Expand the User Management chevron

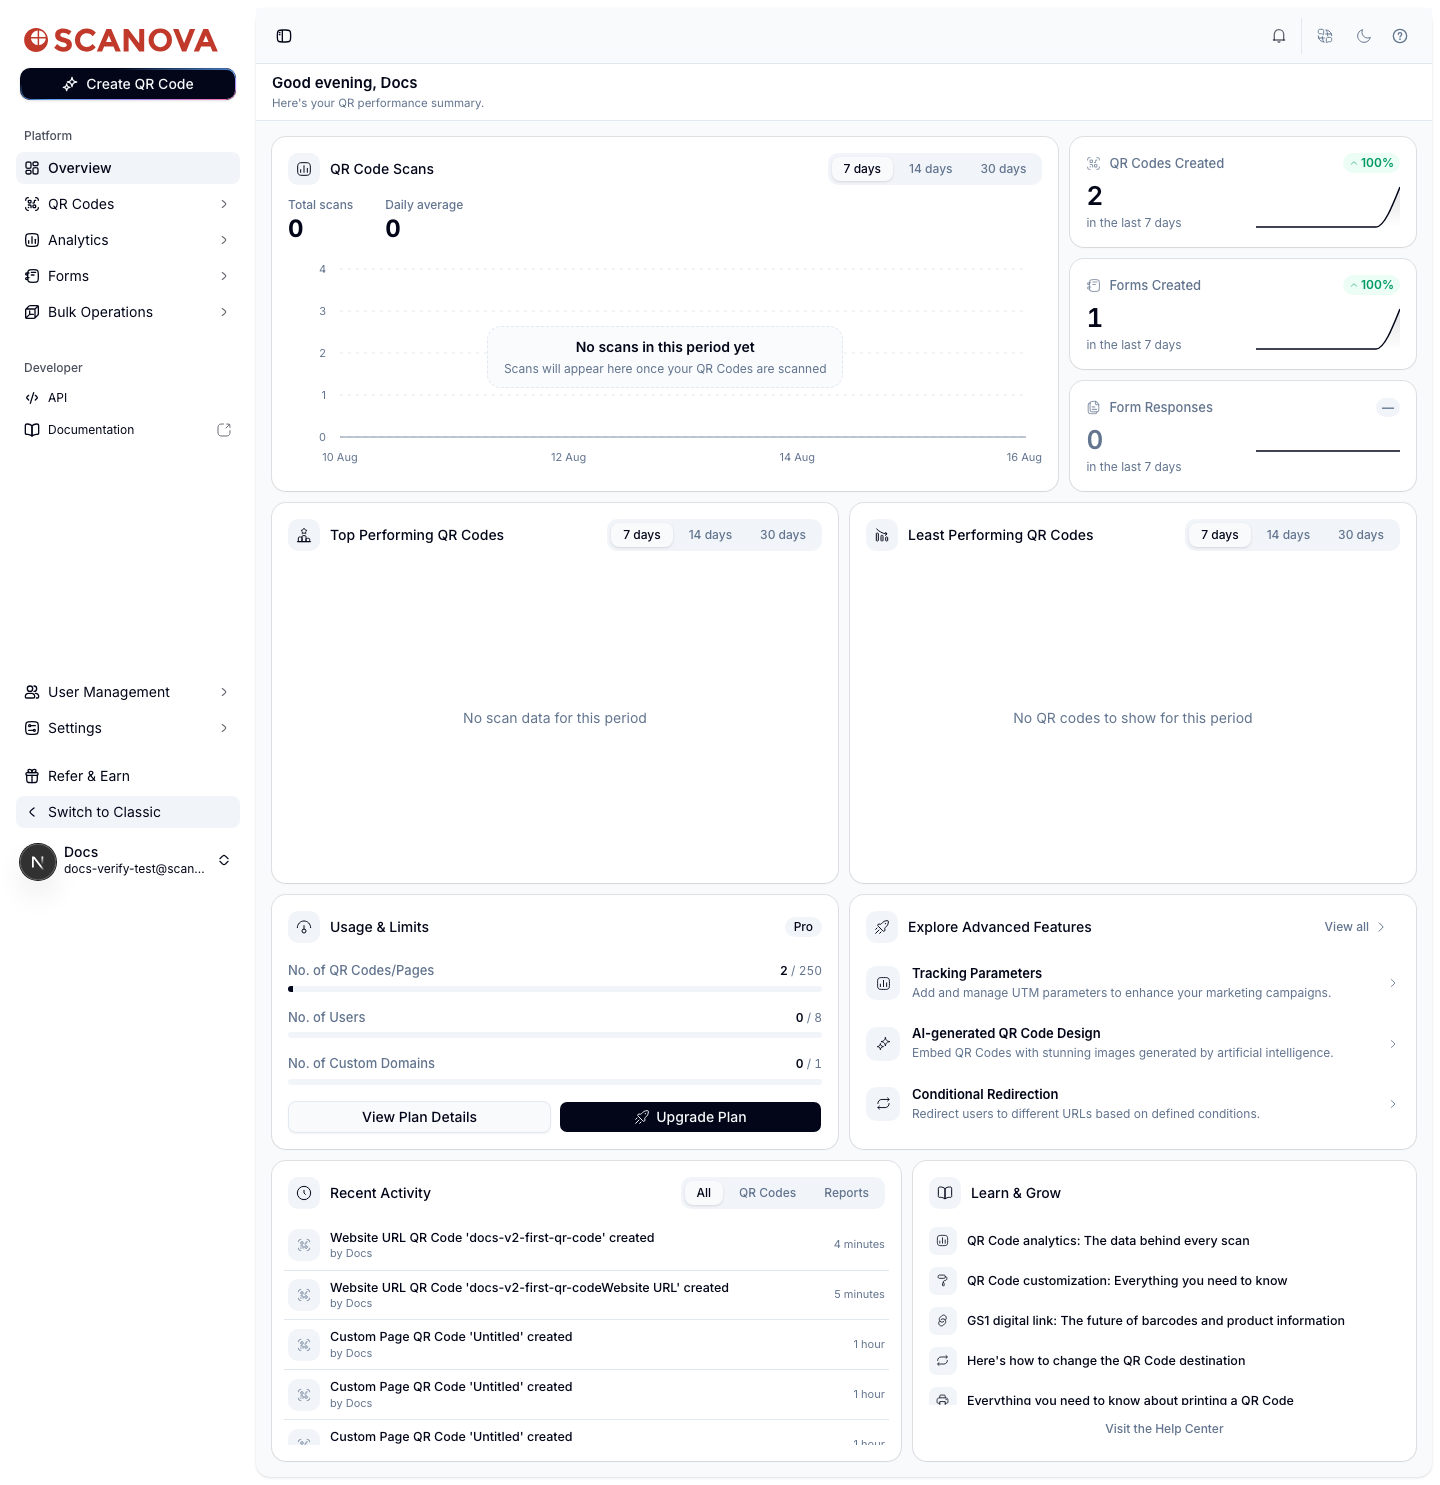[224, 692]
